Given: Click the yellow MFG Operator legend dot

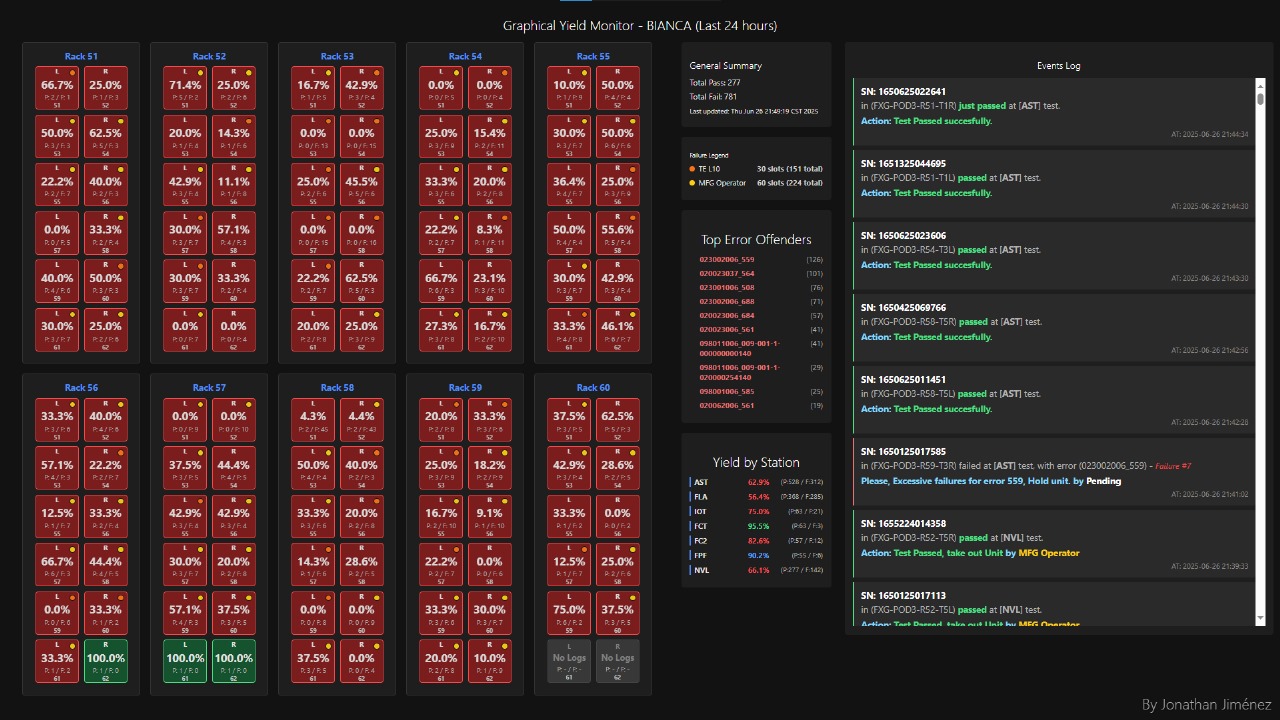Looking at the screenshot, I should coord(692,183).
